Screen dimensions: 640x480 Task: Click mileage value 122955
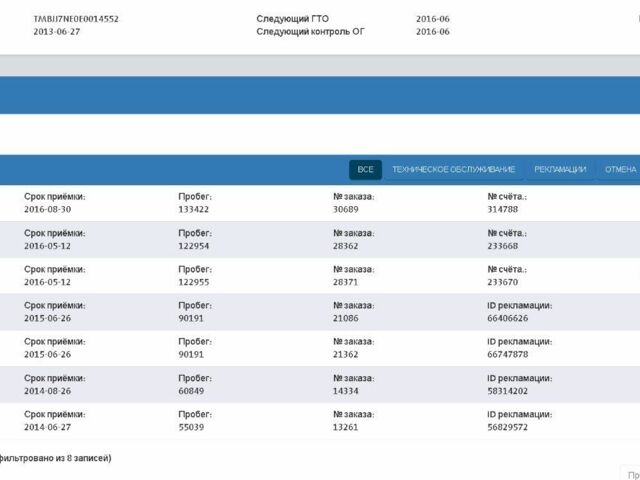(x=194, y=282)
